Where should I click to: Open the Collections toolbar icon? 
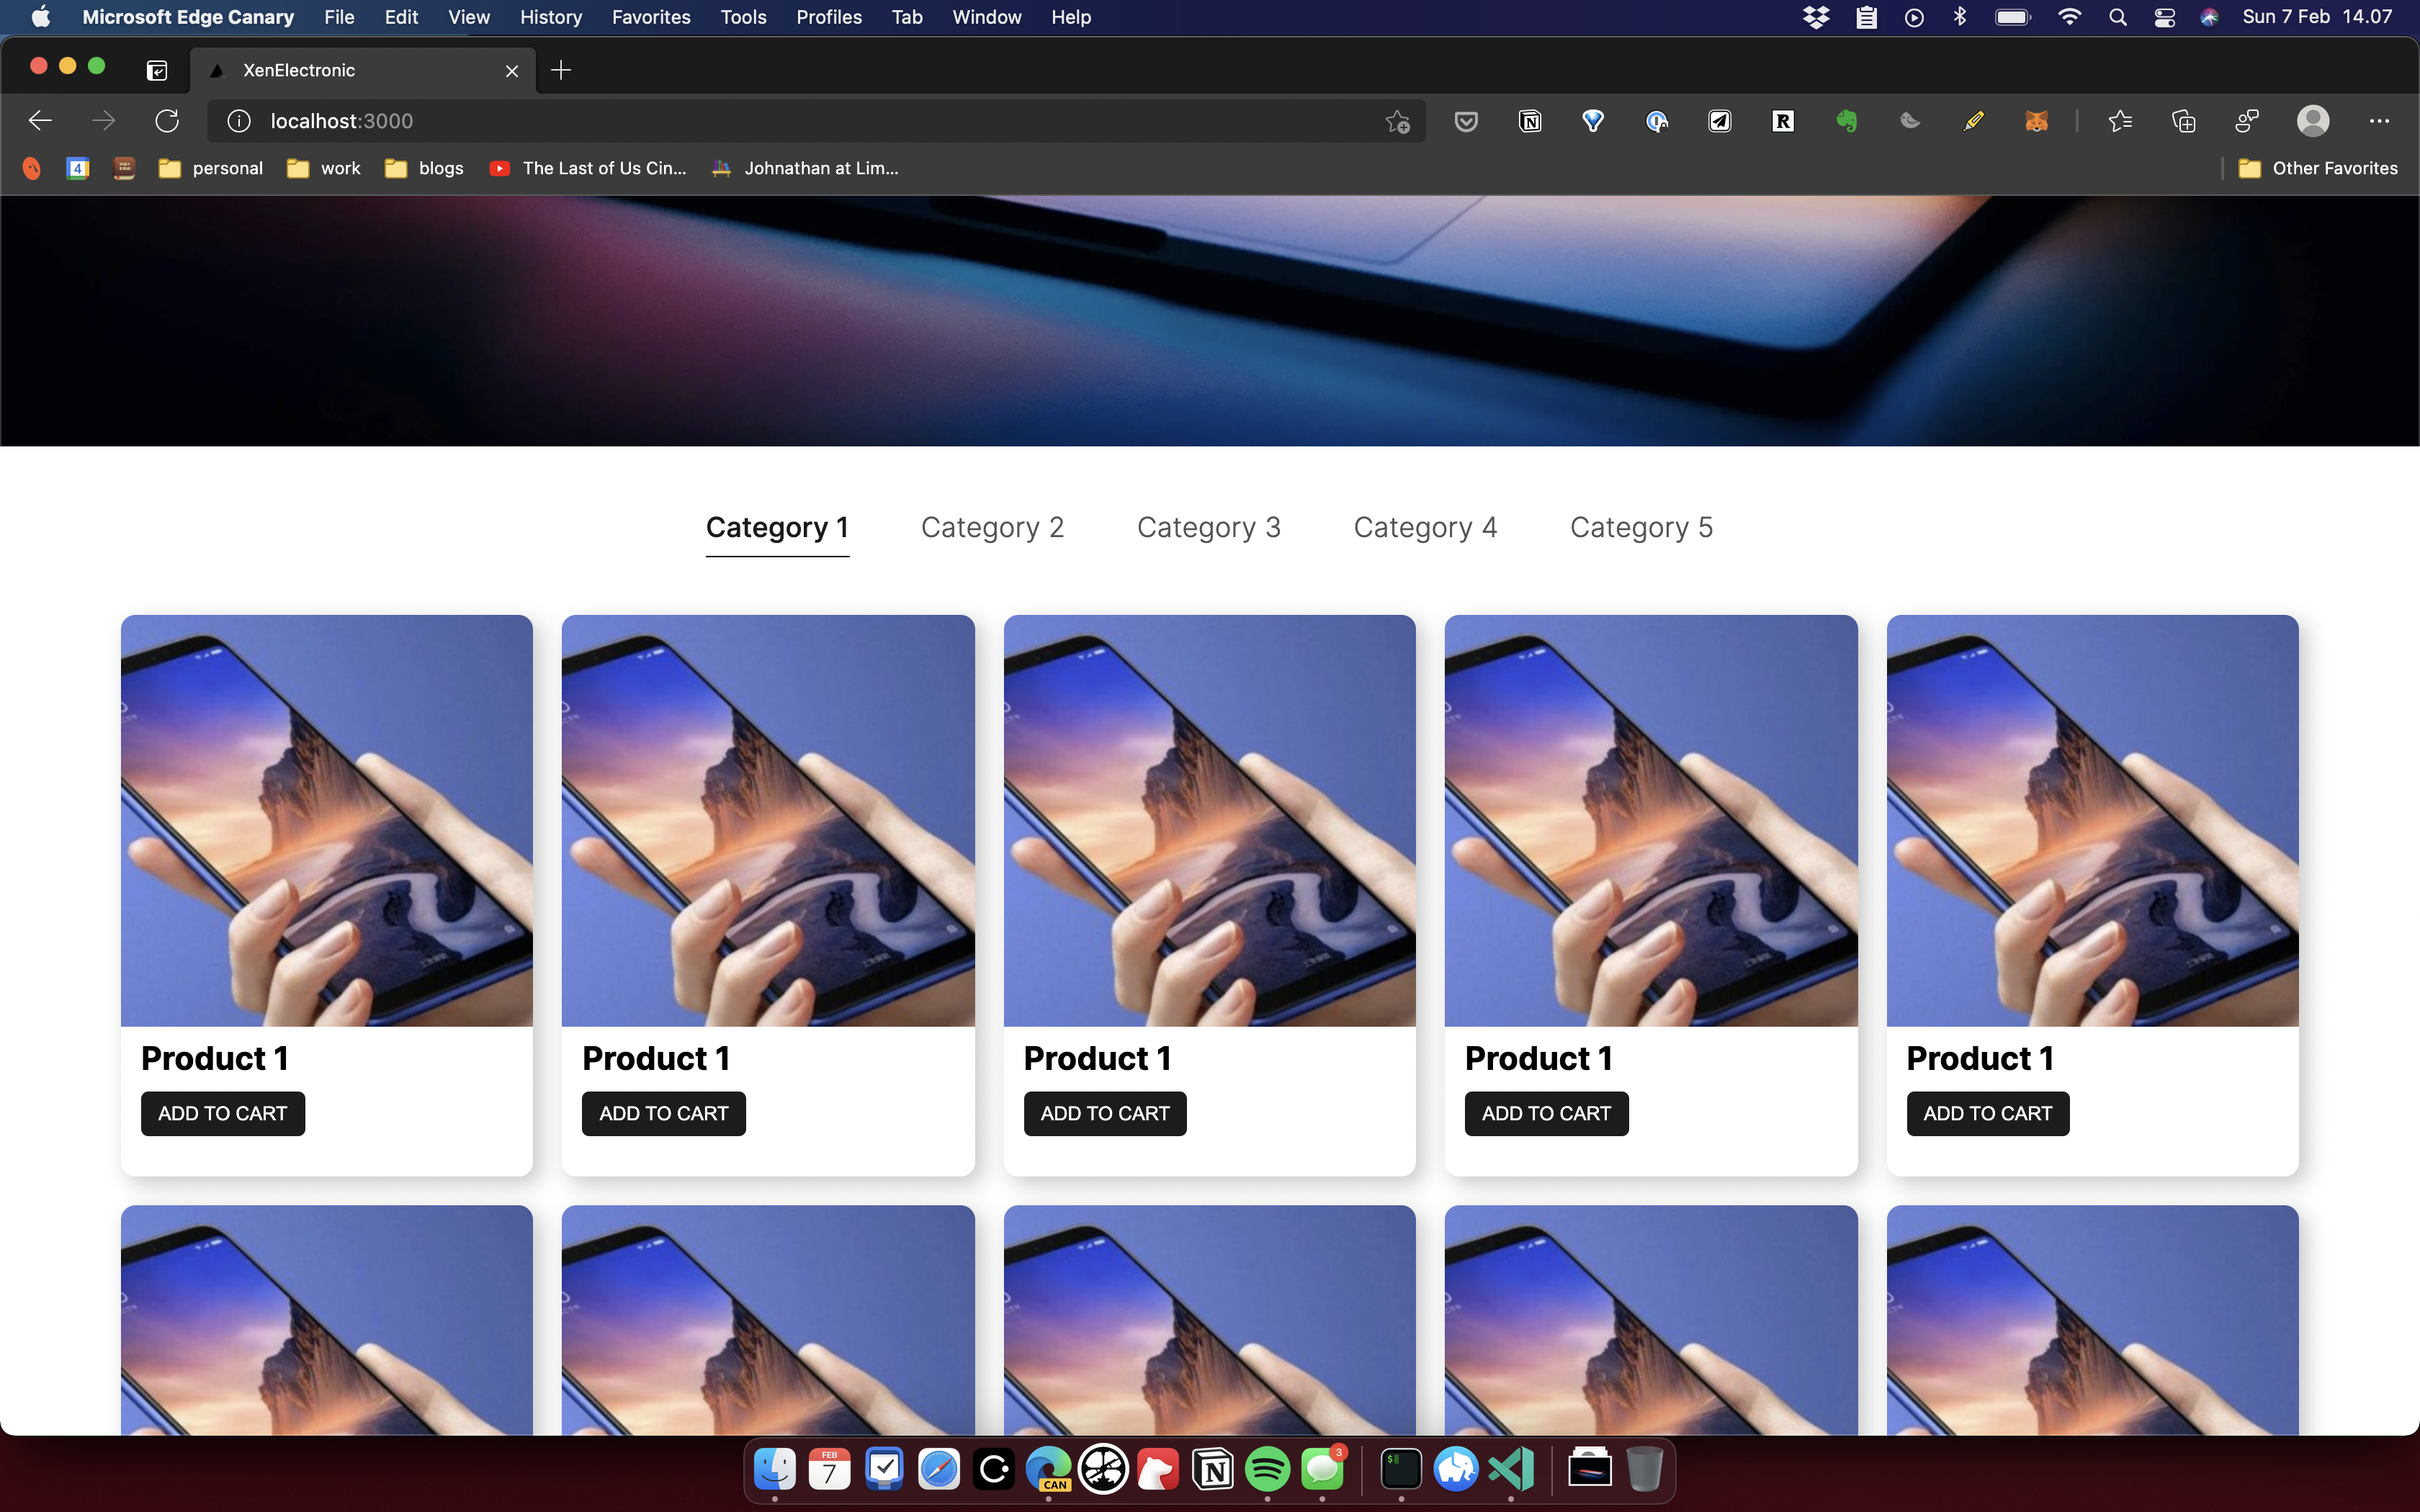click(2183, 121)
